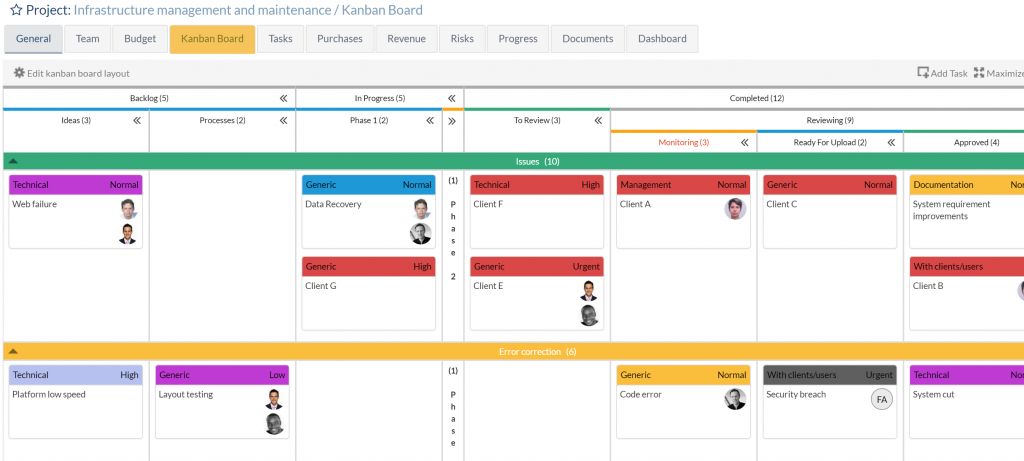This screenshot has width=1024, height=461.
Task: Click the gear icon for Edit kanban board layout
Action: click(19, 73)
